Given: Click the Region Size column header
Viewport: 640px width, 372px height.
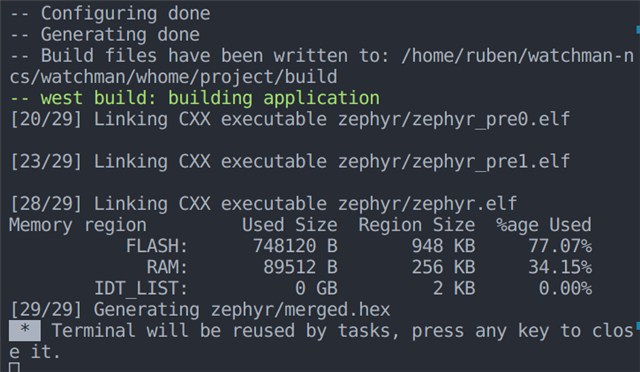Looking at the screenshot, I should point(417,225).
